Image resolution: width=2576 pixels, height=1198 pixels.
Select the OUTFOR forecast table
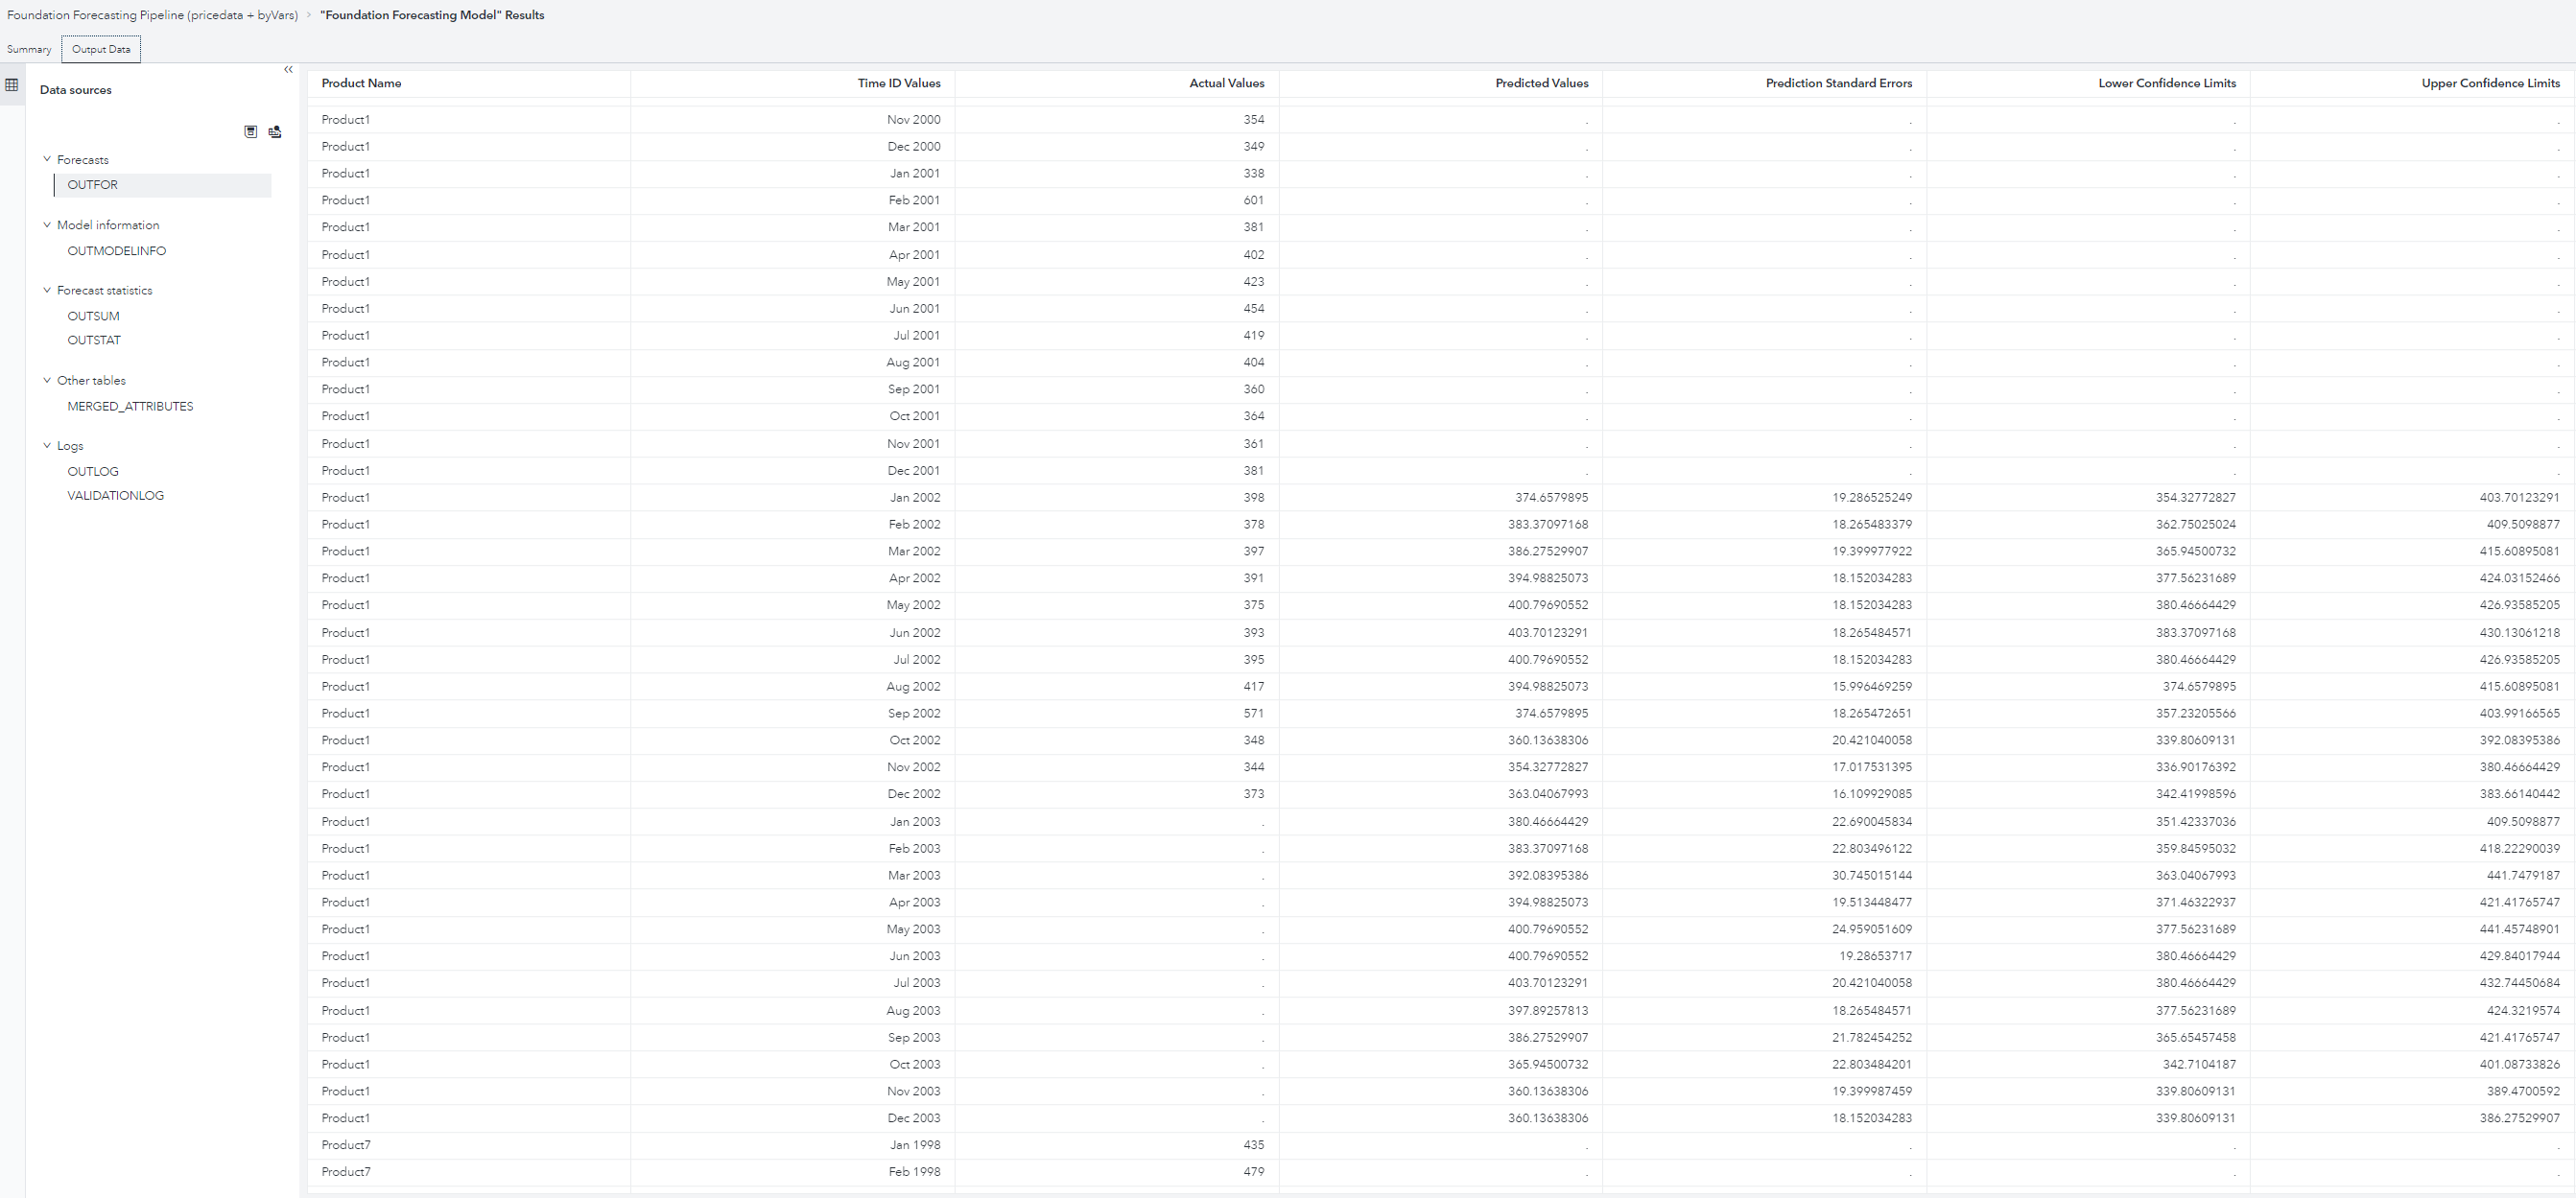[92, 184]
